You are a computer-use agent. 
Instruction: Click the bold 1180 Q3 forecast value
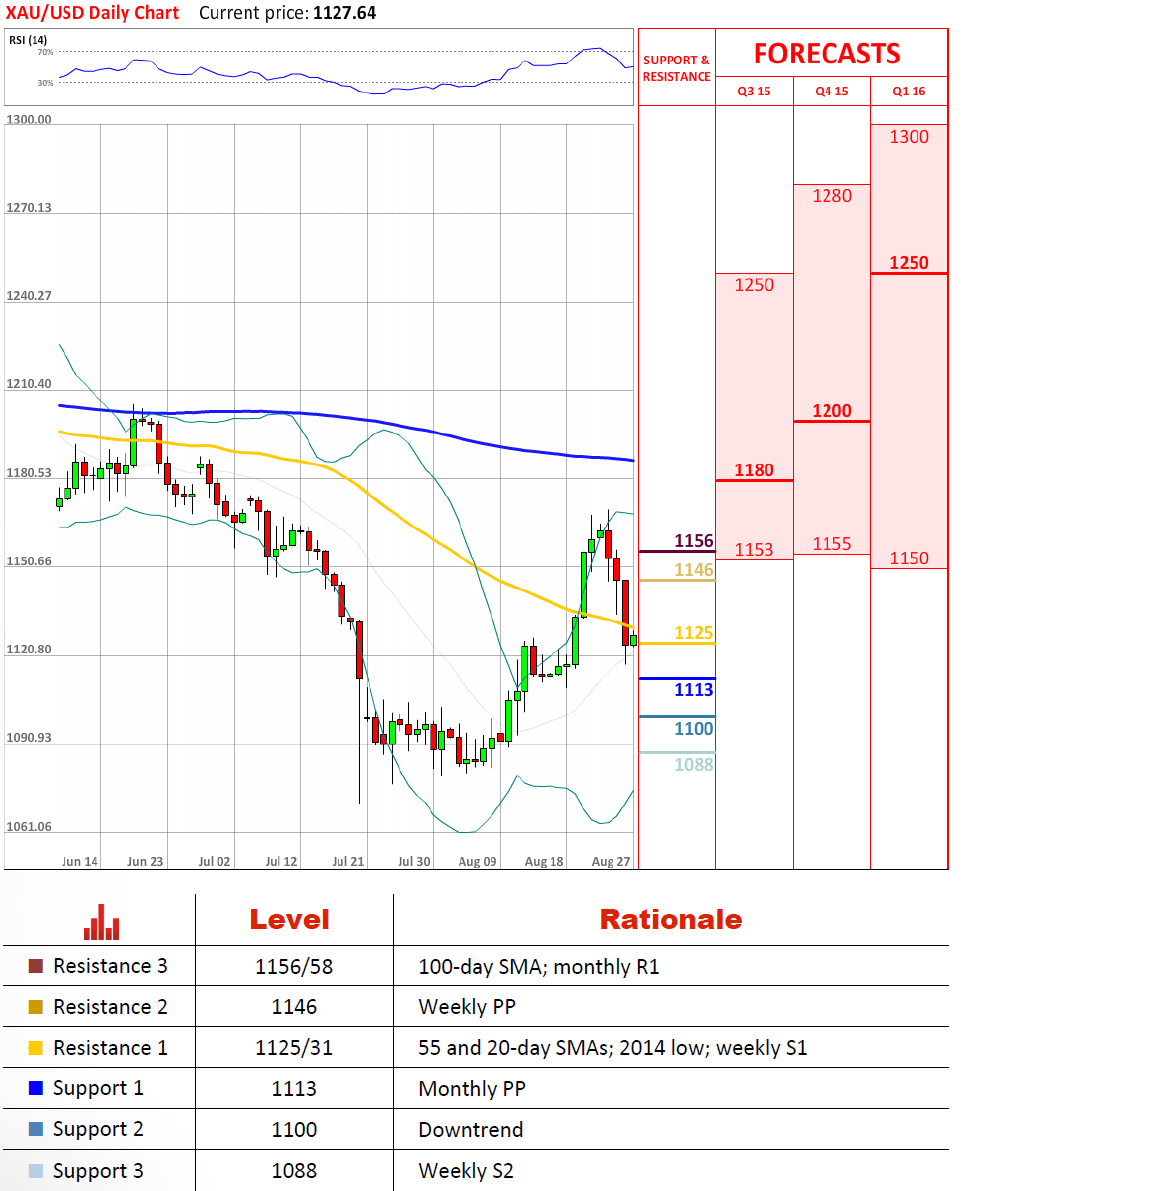coord(754,470)
